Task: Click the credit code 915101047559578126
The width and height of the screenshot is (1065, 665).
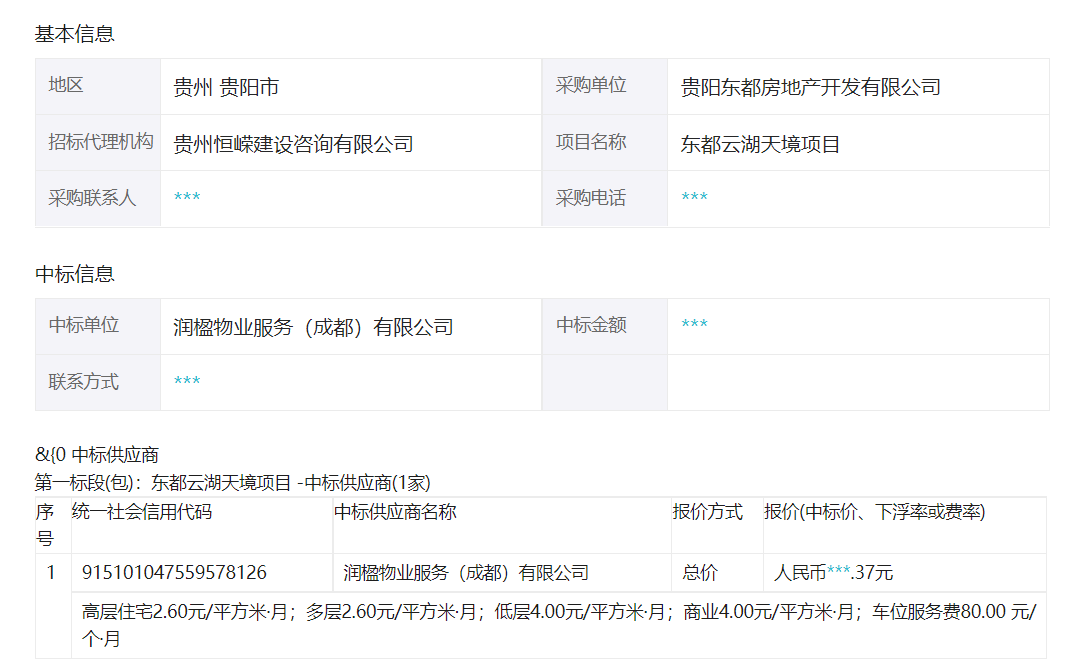Action: pyautogui.click(x=175, y=573)
